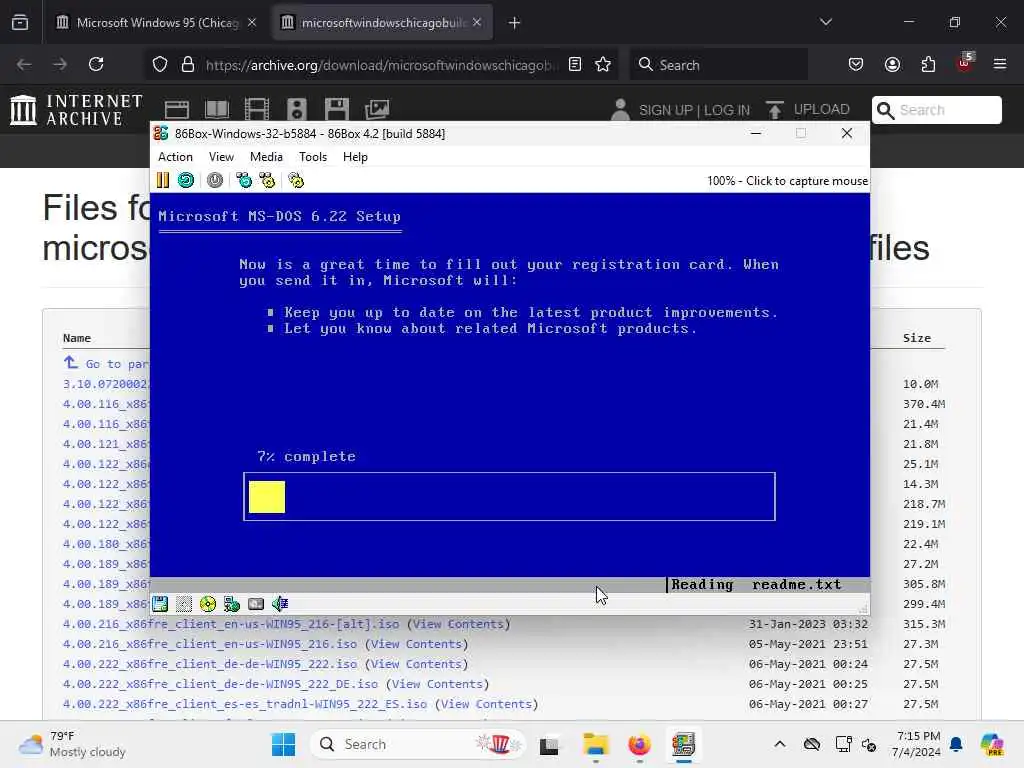1024x768 pixels.
Task: Click the Ctrl+Alt+Esc icon in 86Box toolbar
Action: (x=268, y=180)
